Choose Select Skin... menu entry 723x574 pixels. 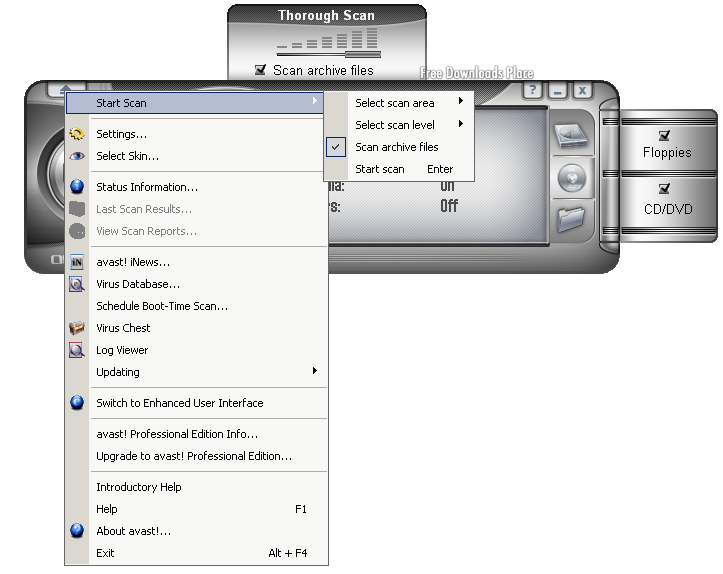point(196,156)
